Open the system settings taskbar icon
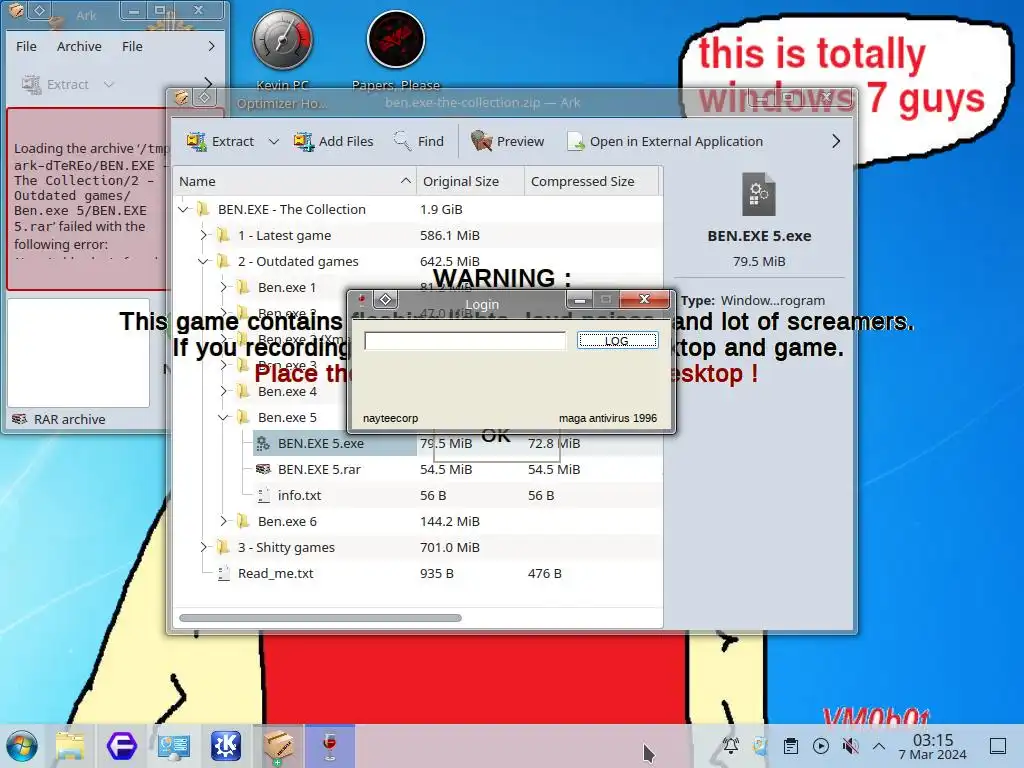 pos(174,746)
